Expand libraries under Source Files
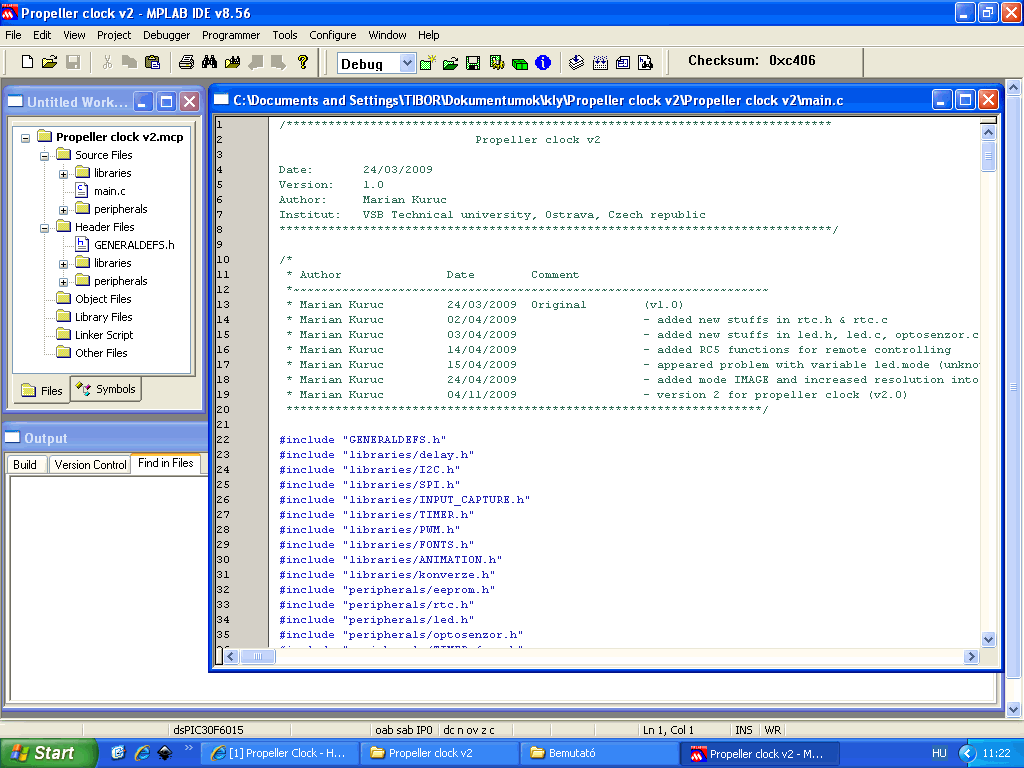 pos(63,174)
